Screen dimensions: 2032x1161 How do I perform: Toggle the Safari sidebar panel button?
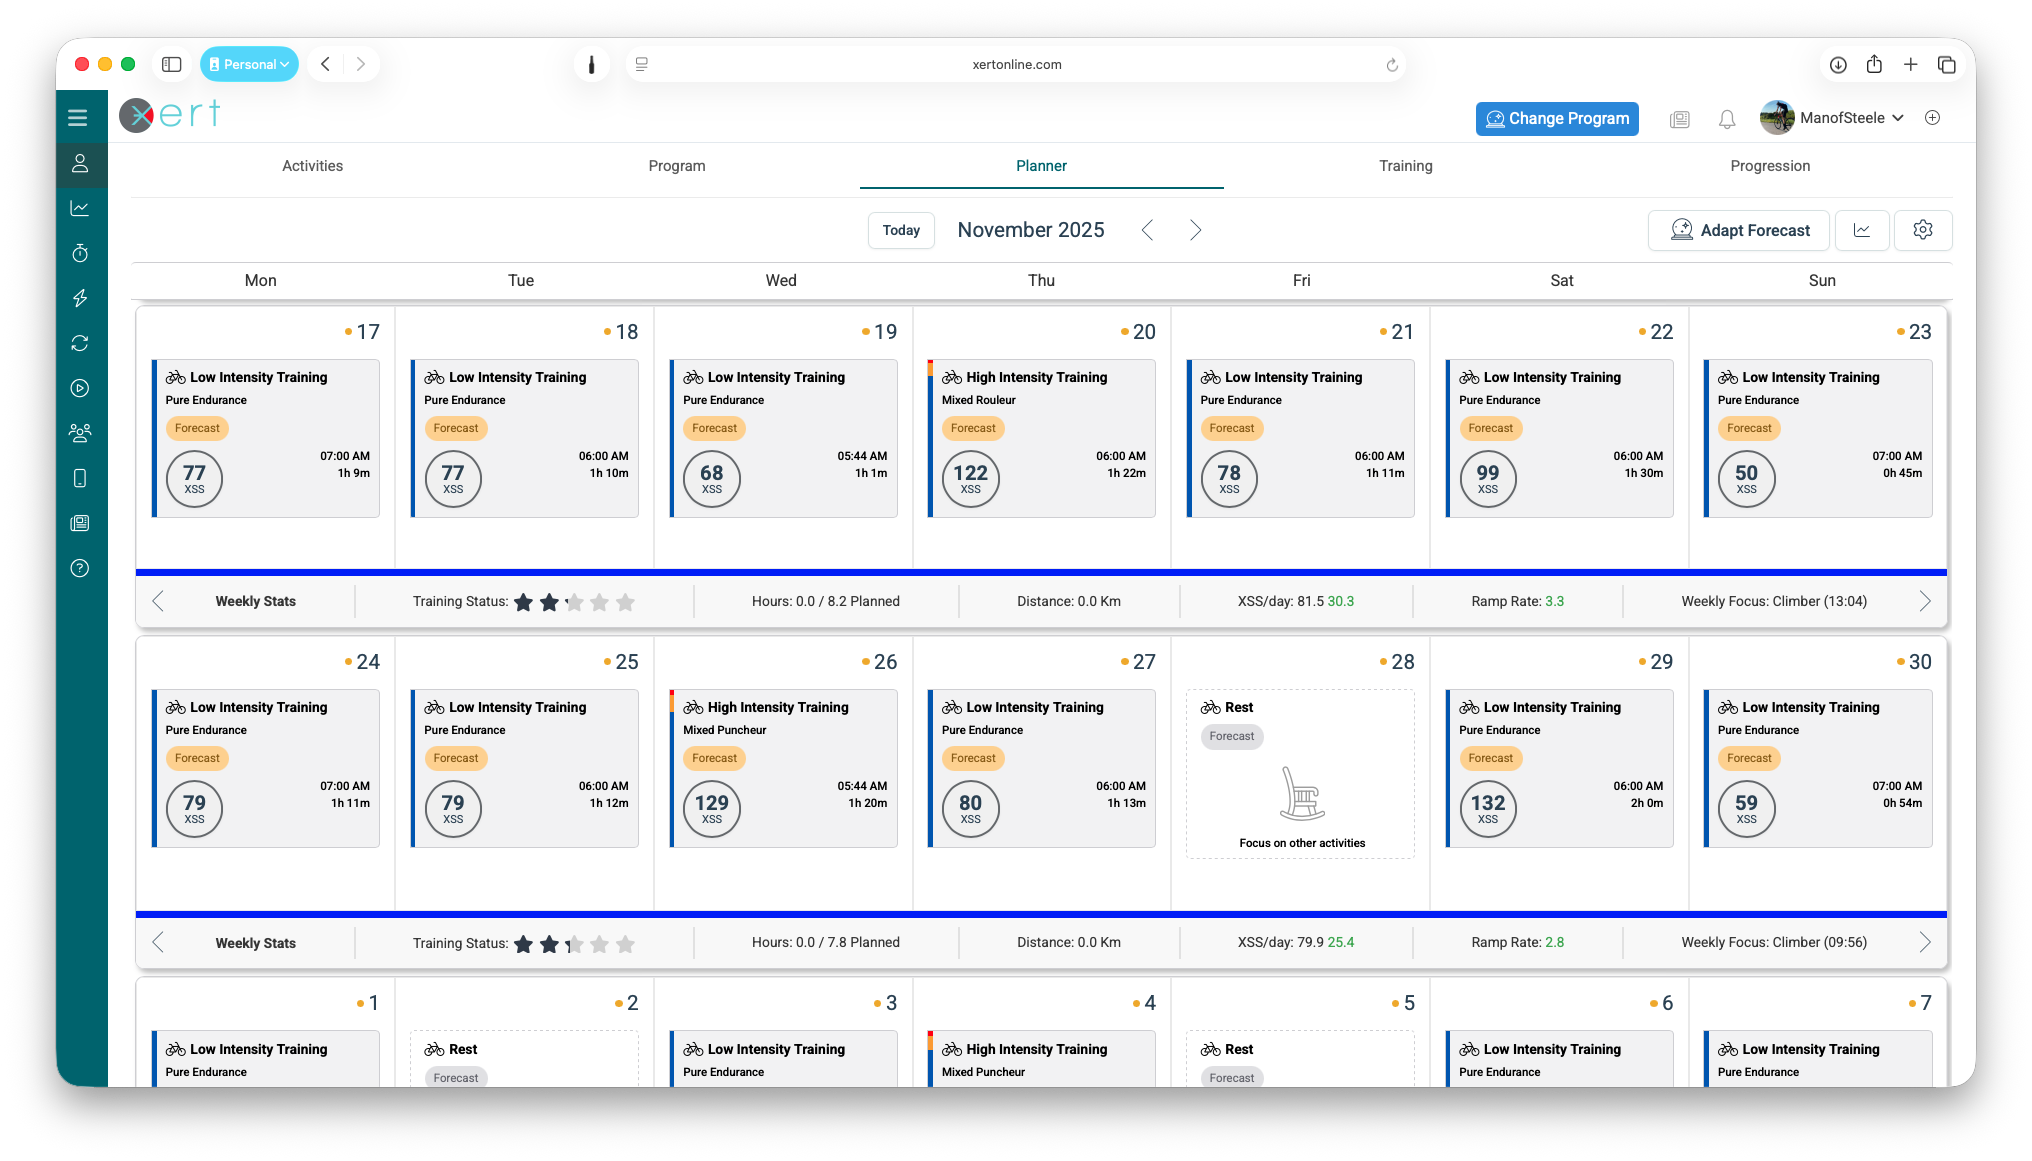[x=172, y=64]
